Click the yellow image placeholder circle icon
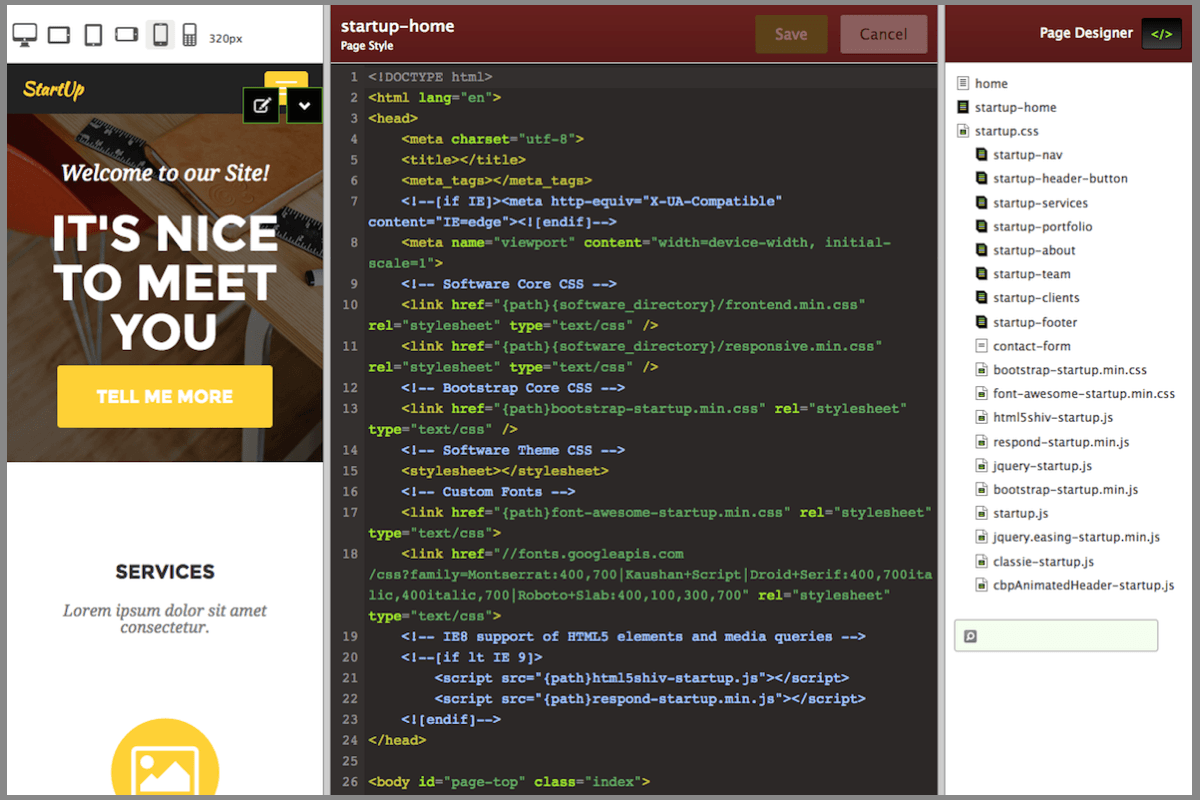 pyautogui.click(x=165, y=758)
